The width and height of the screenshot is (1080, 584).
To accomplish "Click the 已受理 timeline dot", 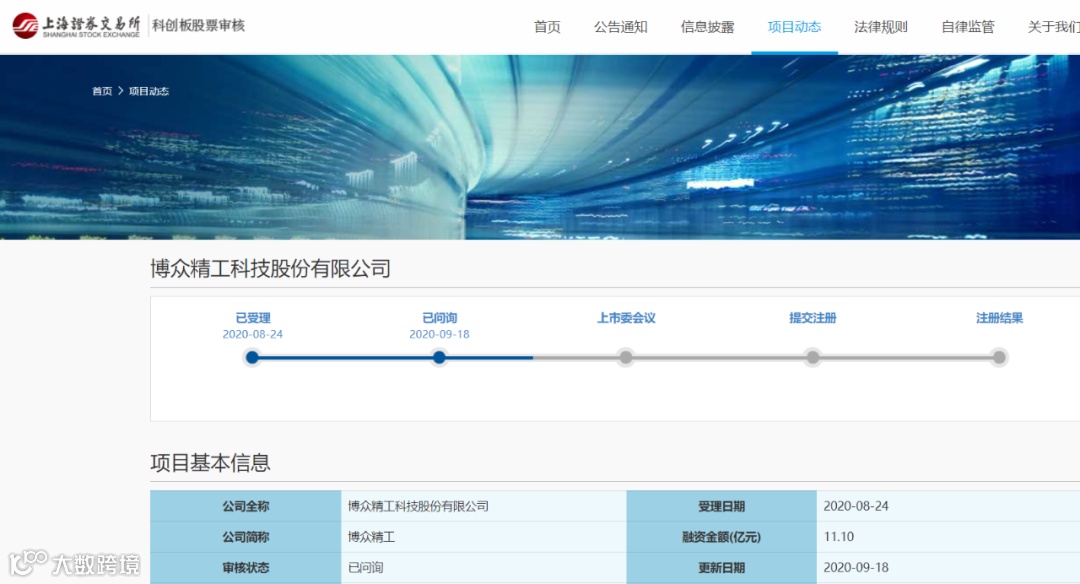I will pyautogui.click(x=252, y=357).
